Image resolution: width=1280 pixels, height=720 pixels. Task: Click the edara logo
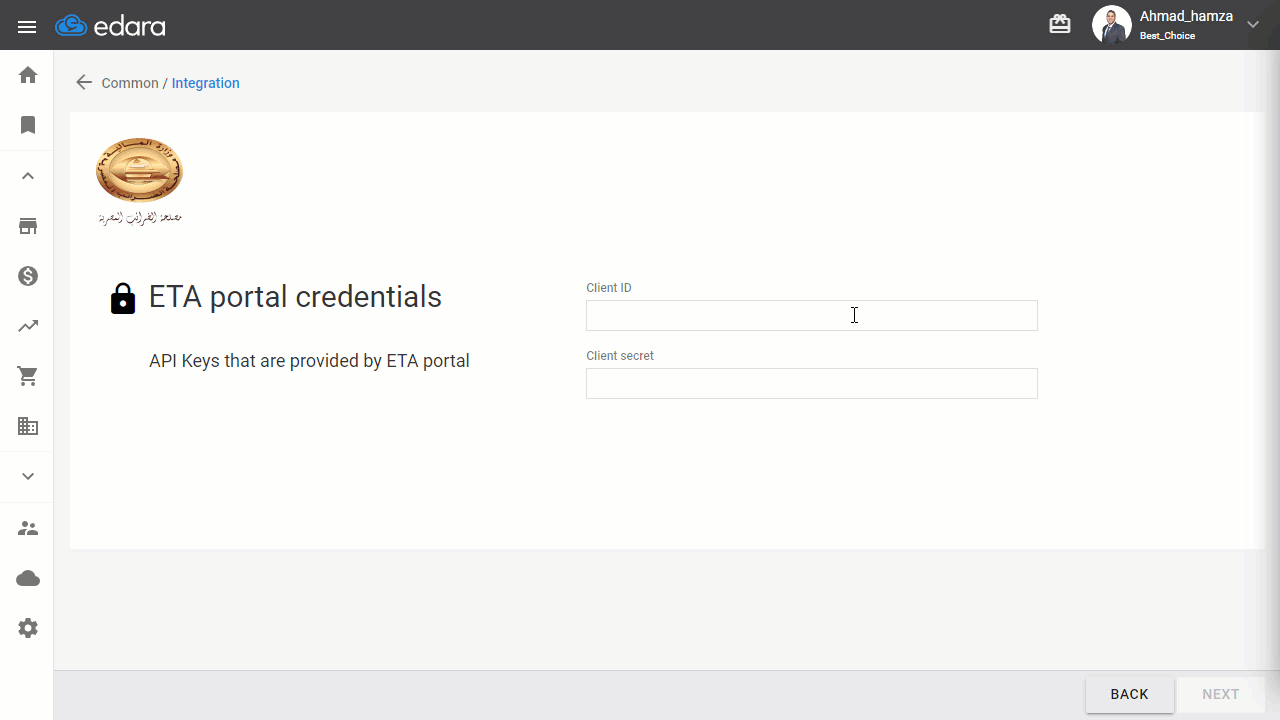coord(111,26)
